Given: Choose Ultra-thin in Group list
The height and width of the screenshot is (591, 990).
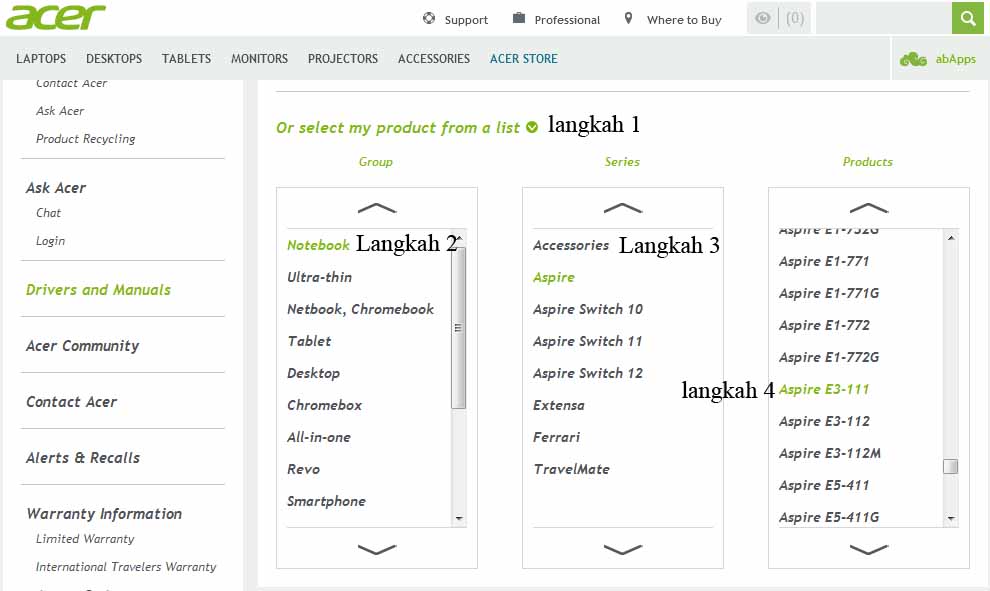Looking at the screenshot, I should coord(319,277).
